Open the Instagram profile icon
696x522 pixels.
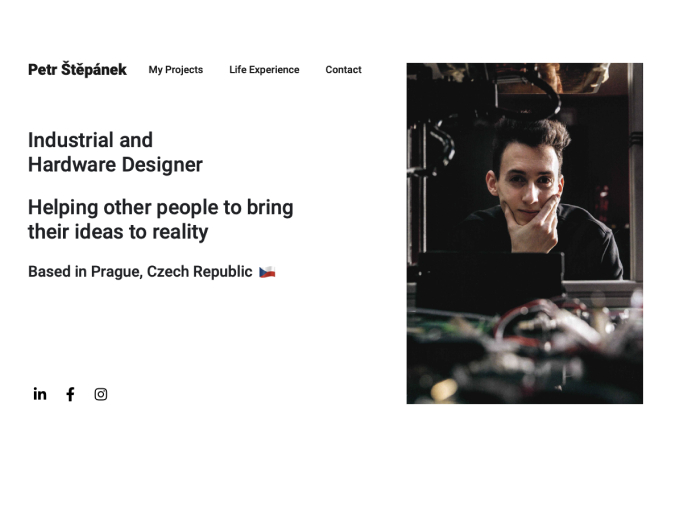tap(101, 394)
